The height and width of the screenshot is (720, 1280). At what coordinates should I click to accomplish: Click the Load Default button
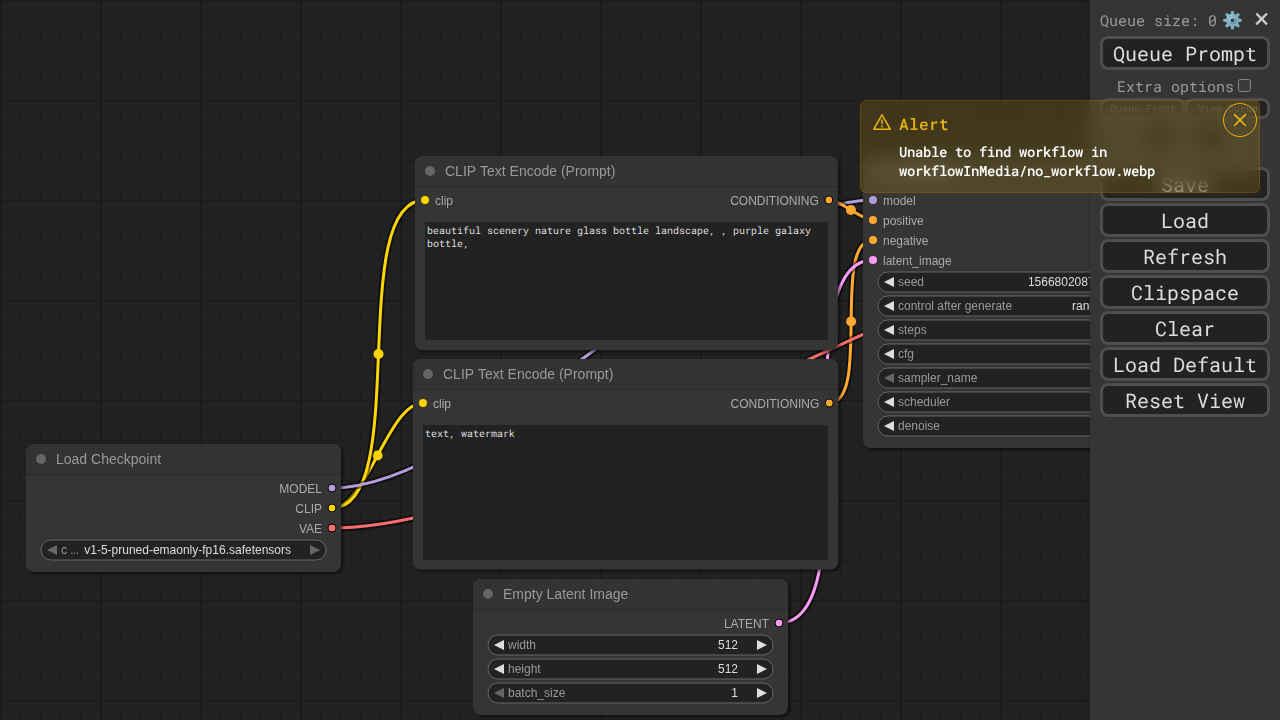coord(1184,365)
